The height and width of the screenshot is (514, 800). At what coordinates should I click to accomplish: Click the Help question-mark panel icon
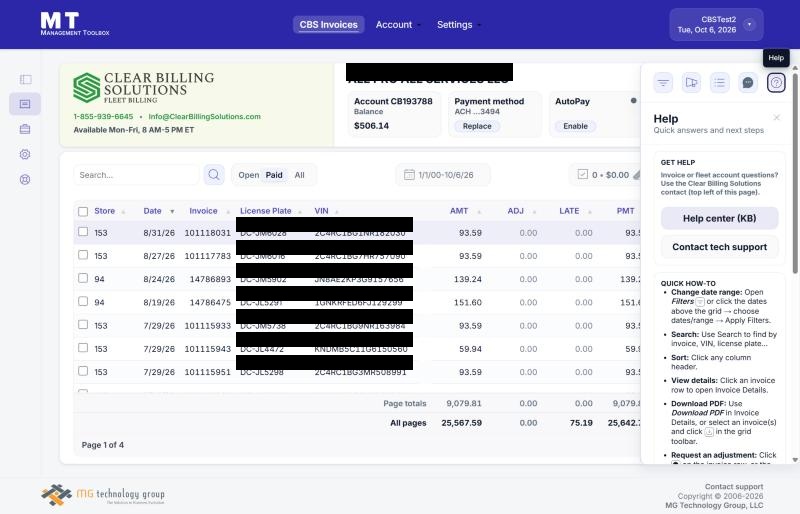pos(776,83)
